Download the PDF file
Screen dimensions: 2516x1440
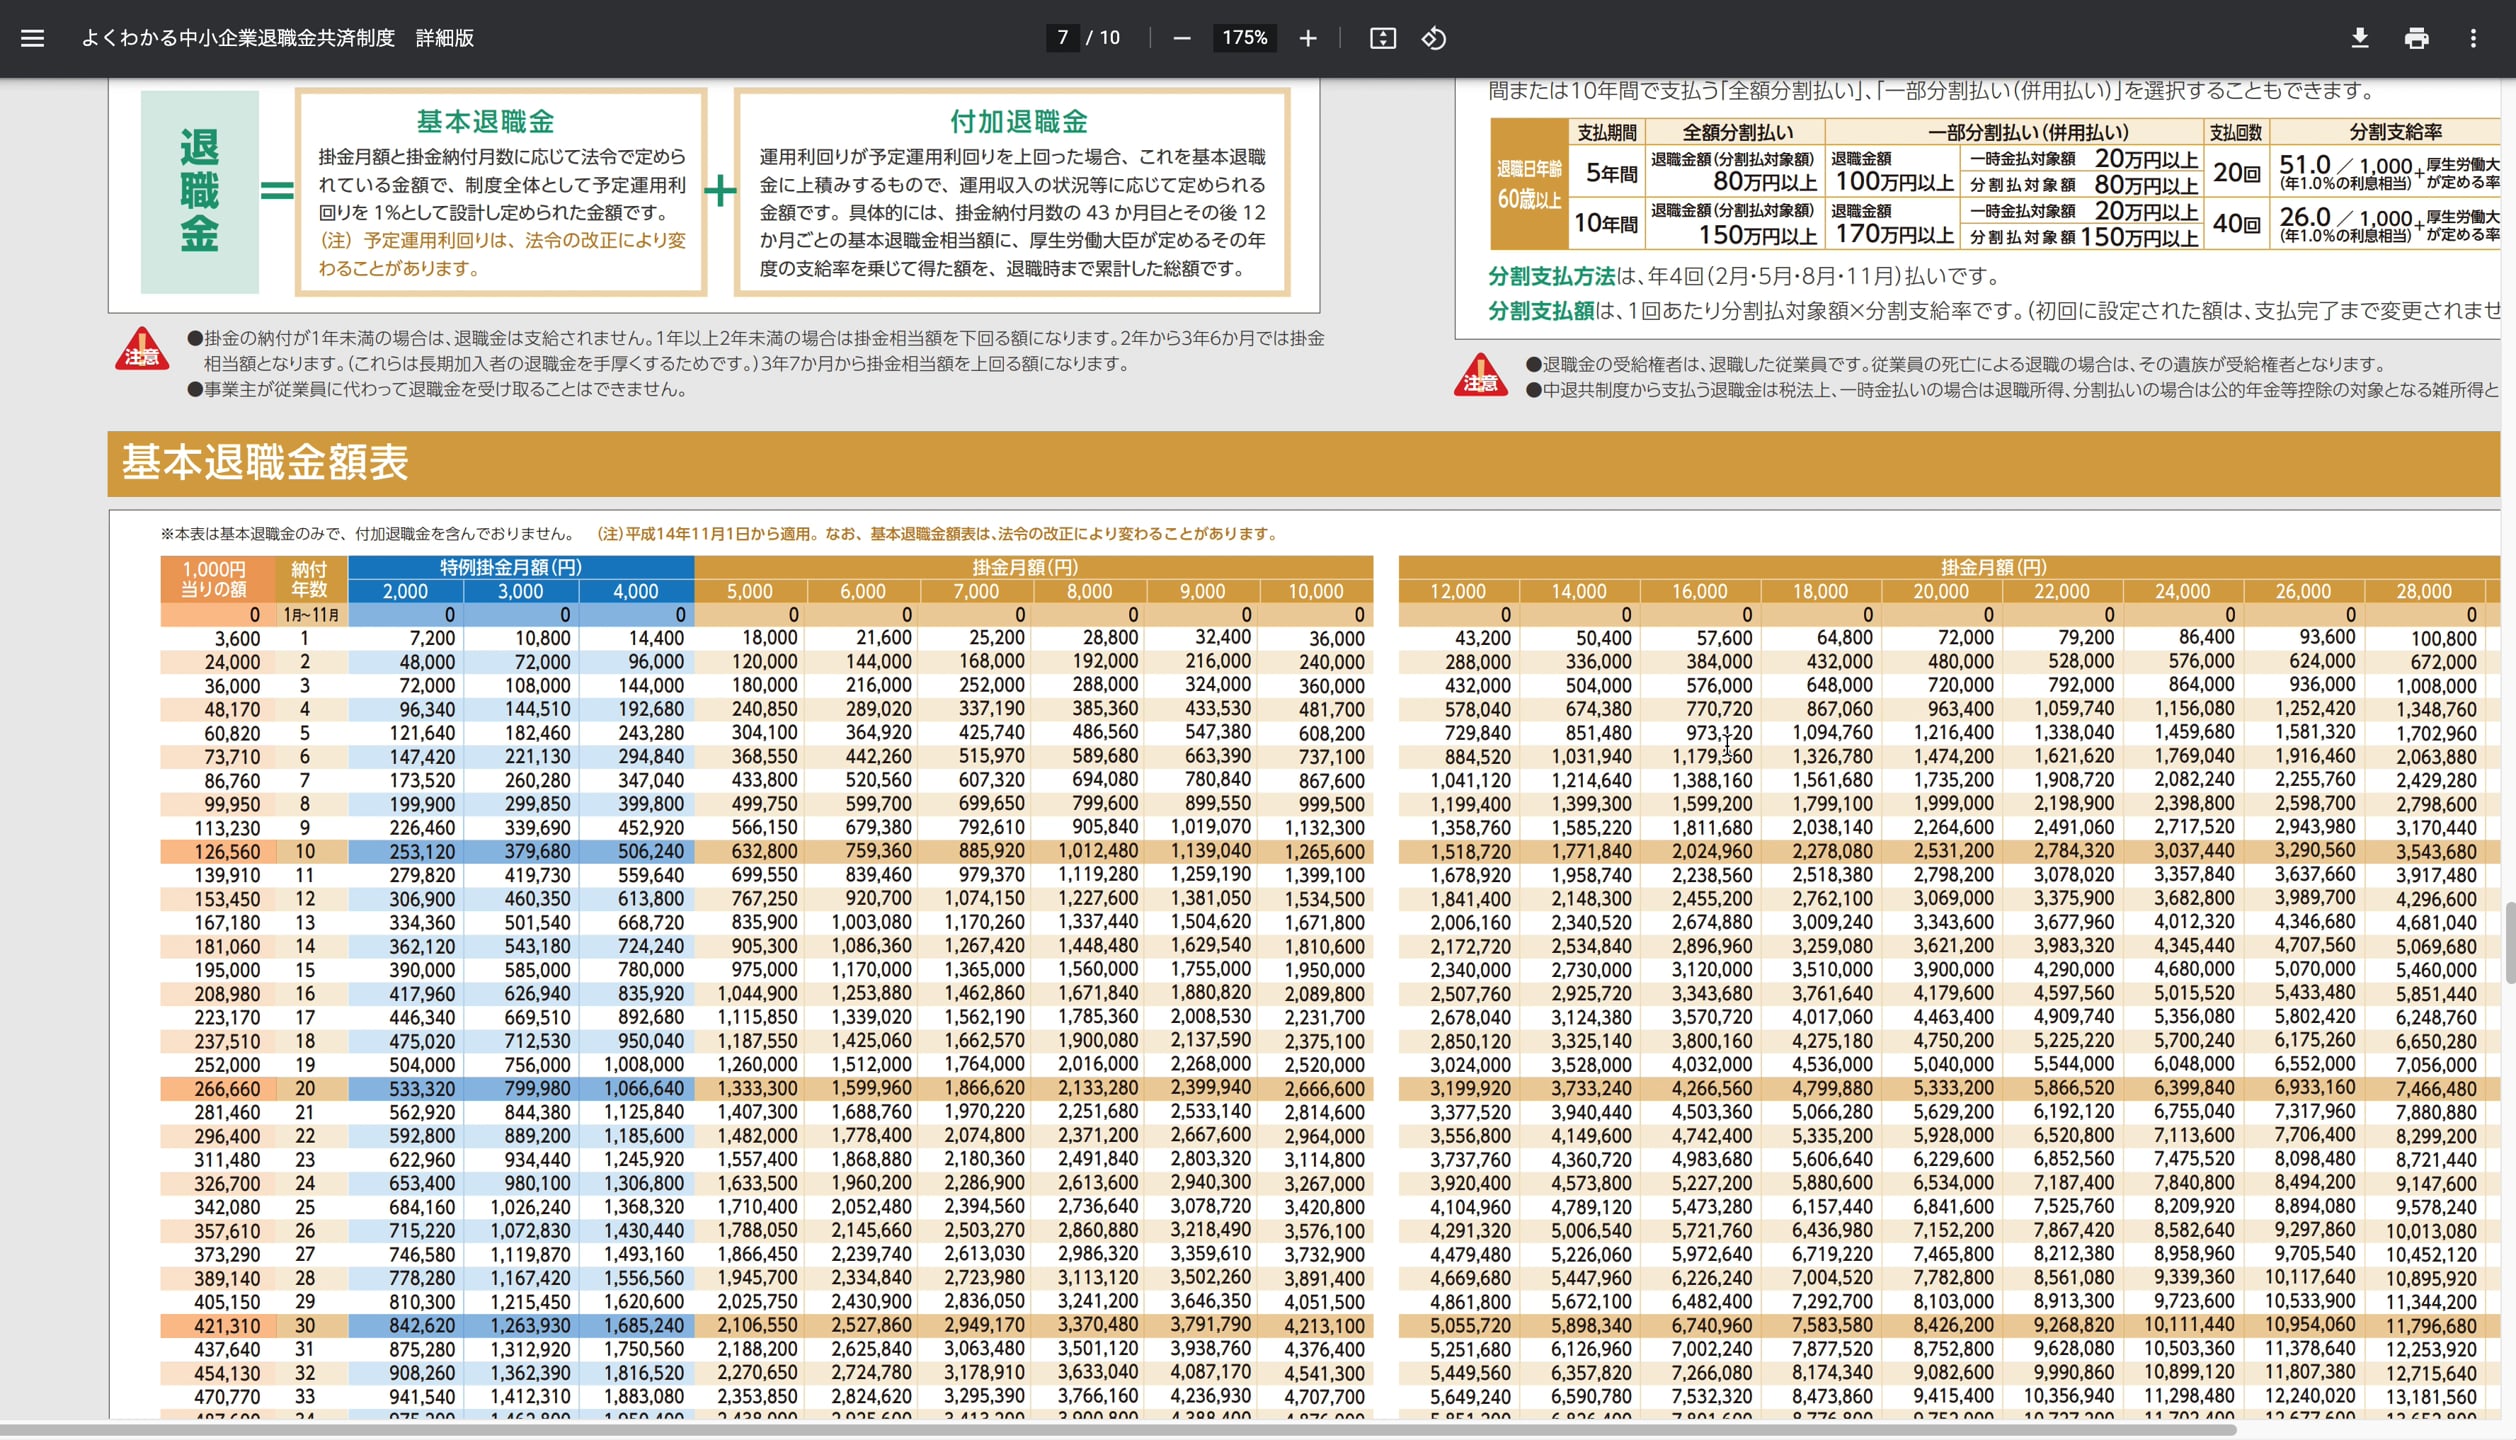[x=2360, y=38]
